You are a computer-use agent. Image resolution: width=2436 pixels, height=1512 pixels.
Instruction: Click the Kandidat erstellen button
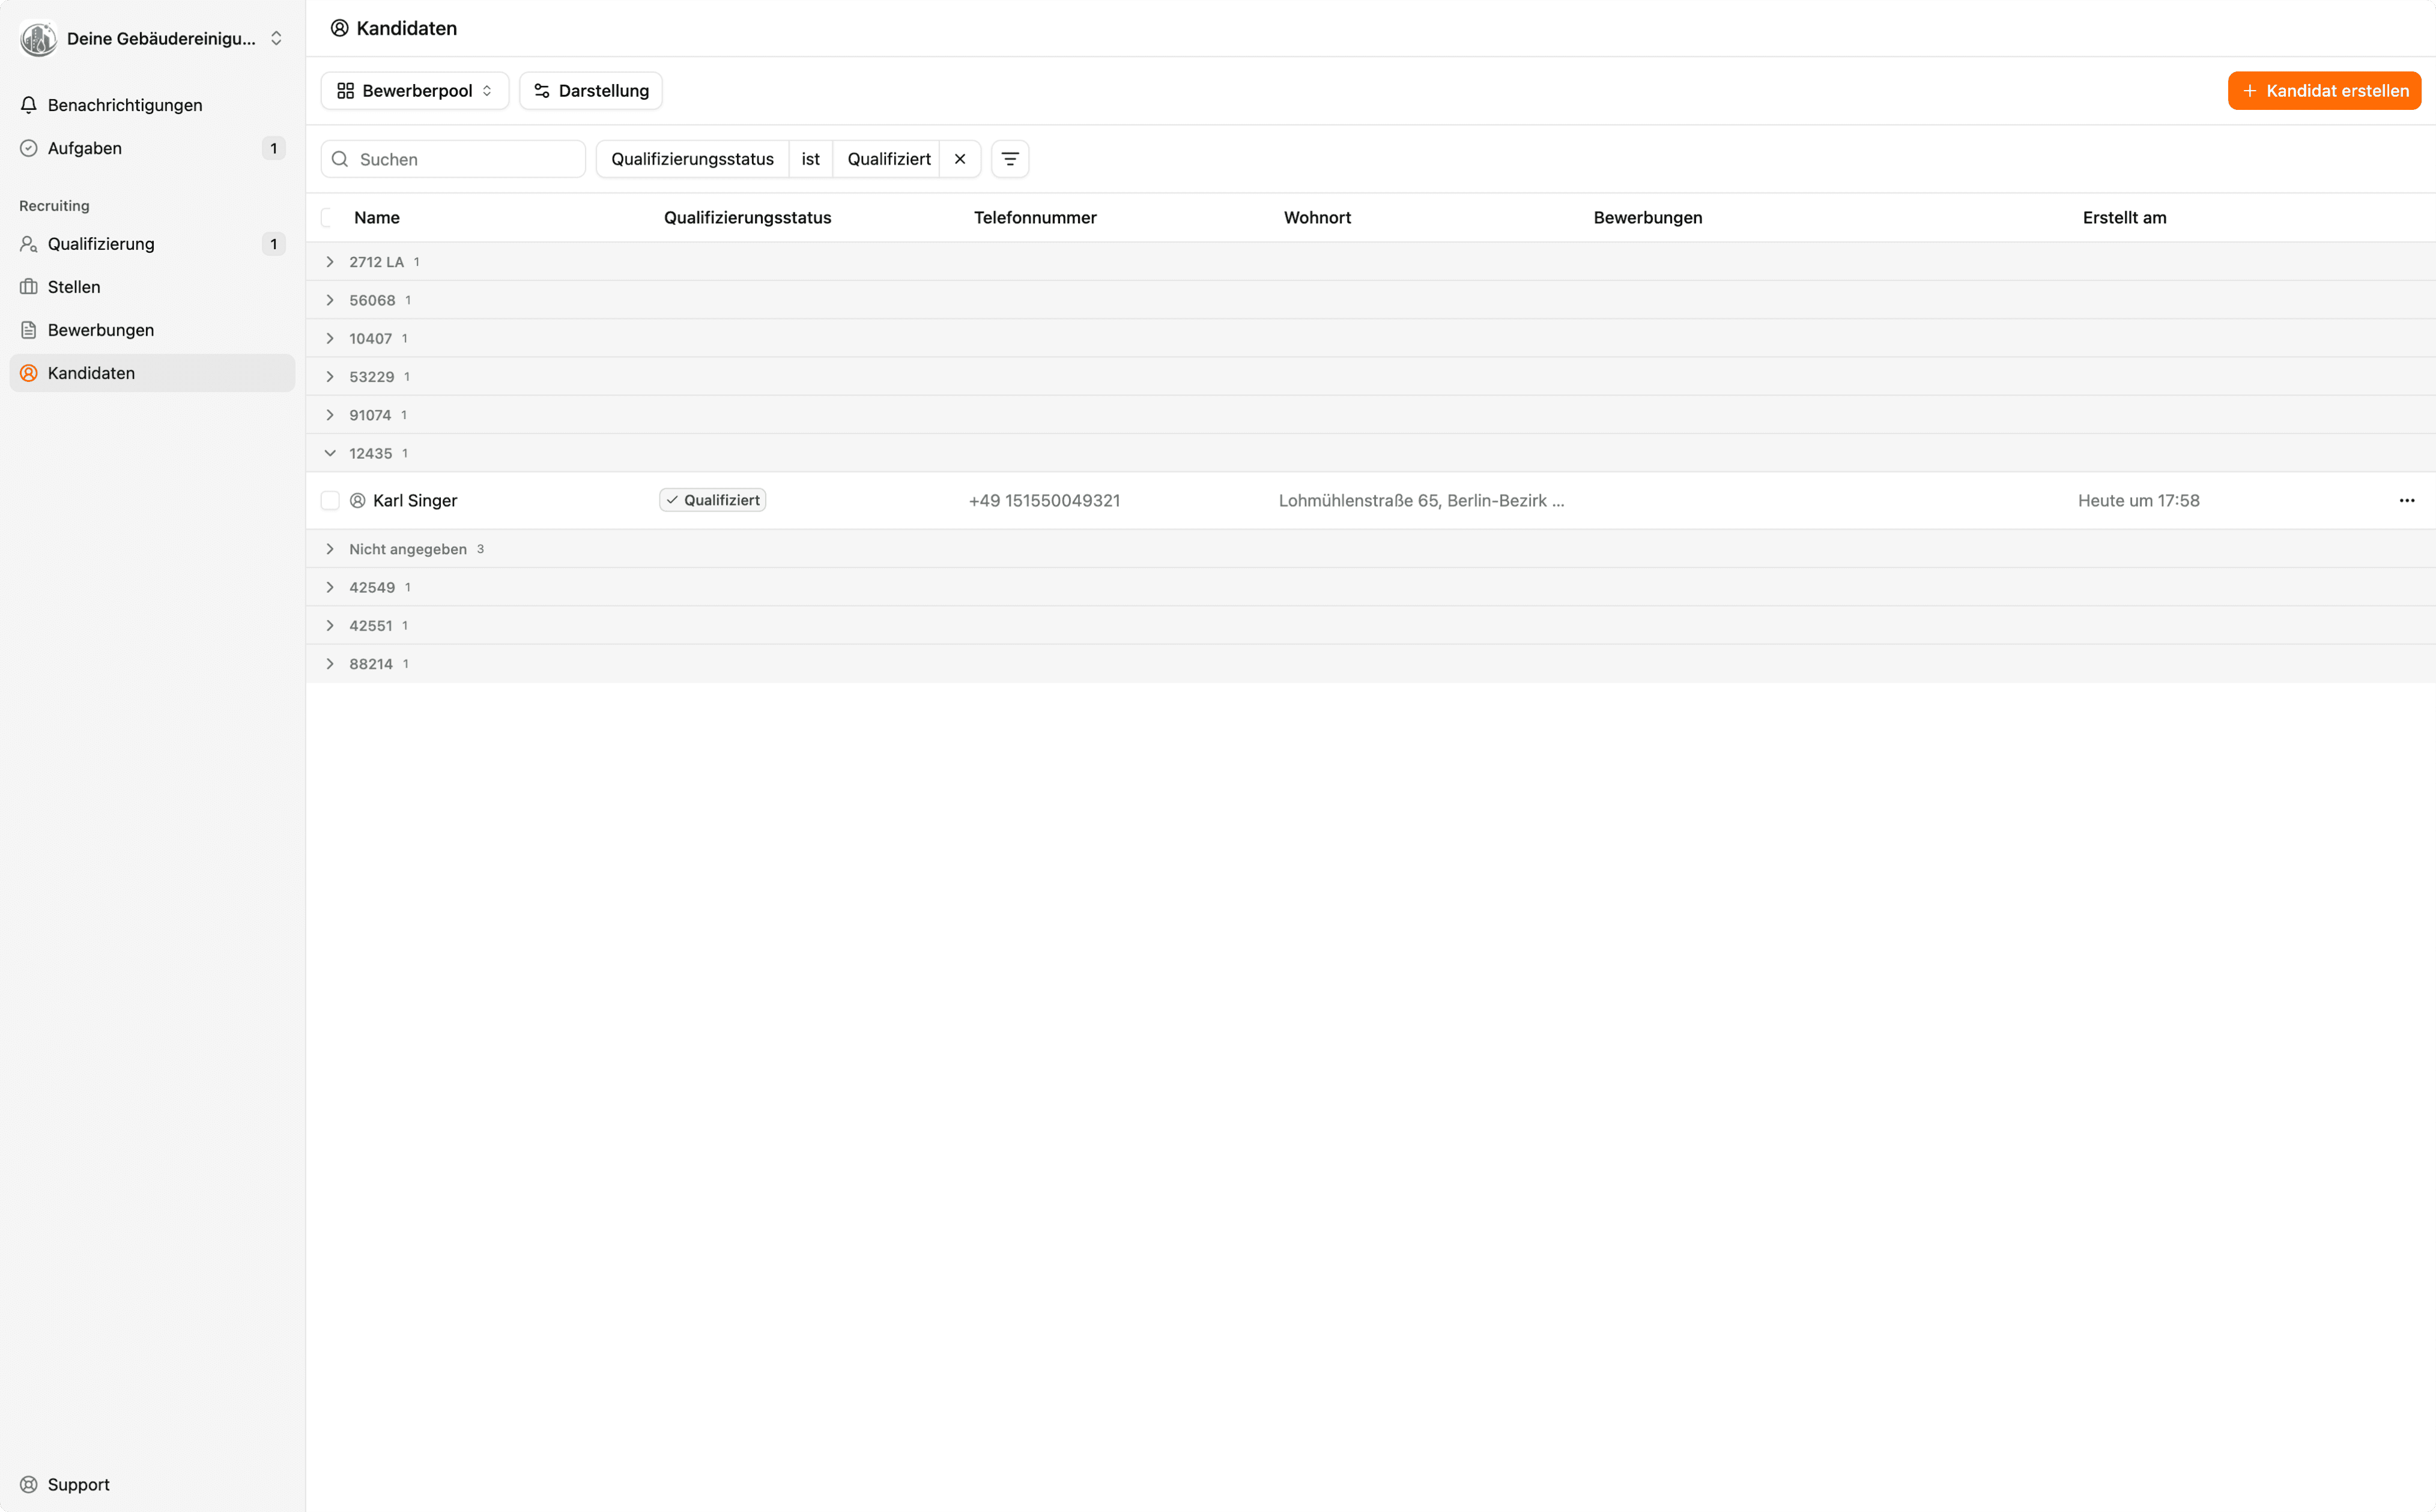coord(2324,91)
